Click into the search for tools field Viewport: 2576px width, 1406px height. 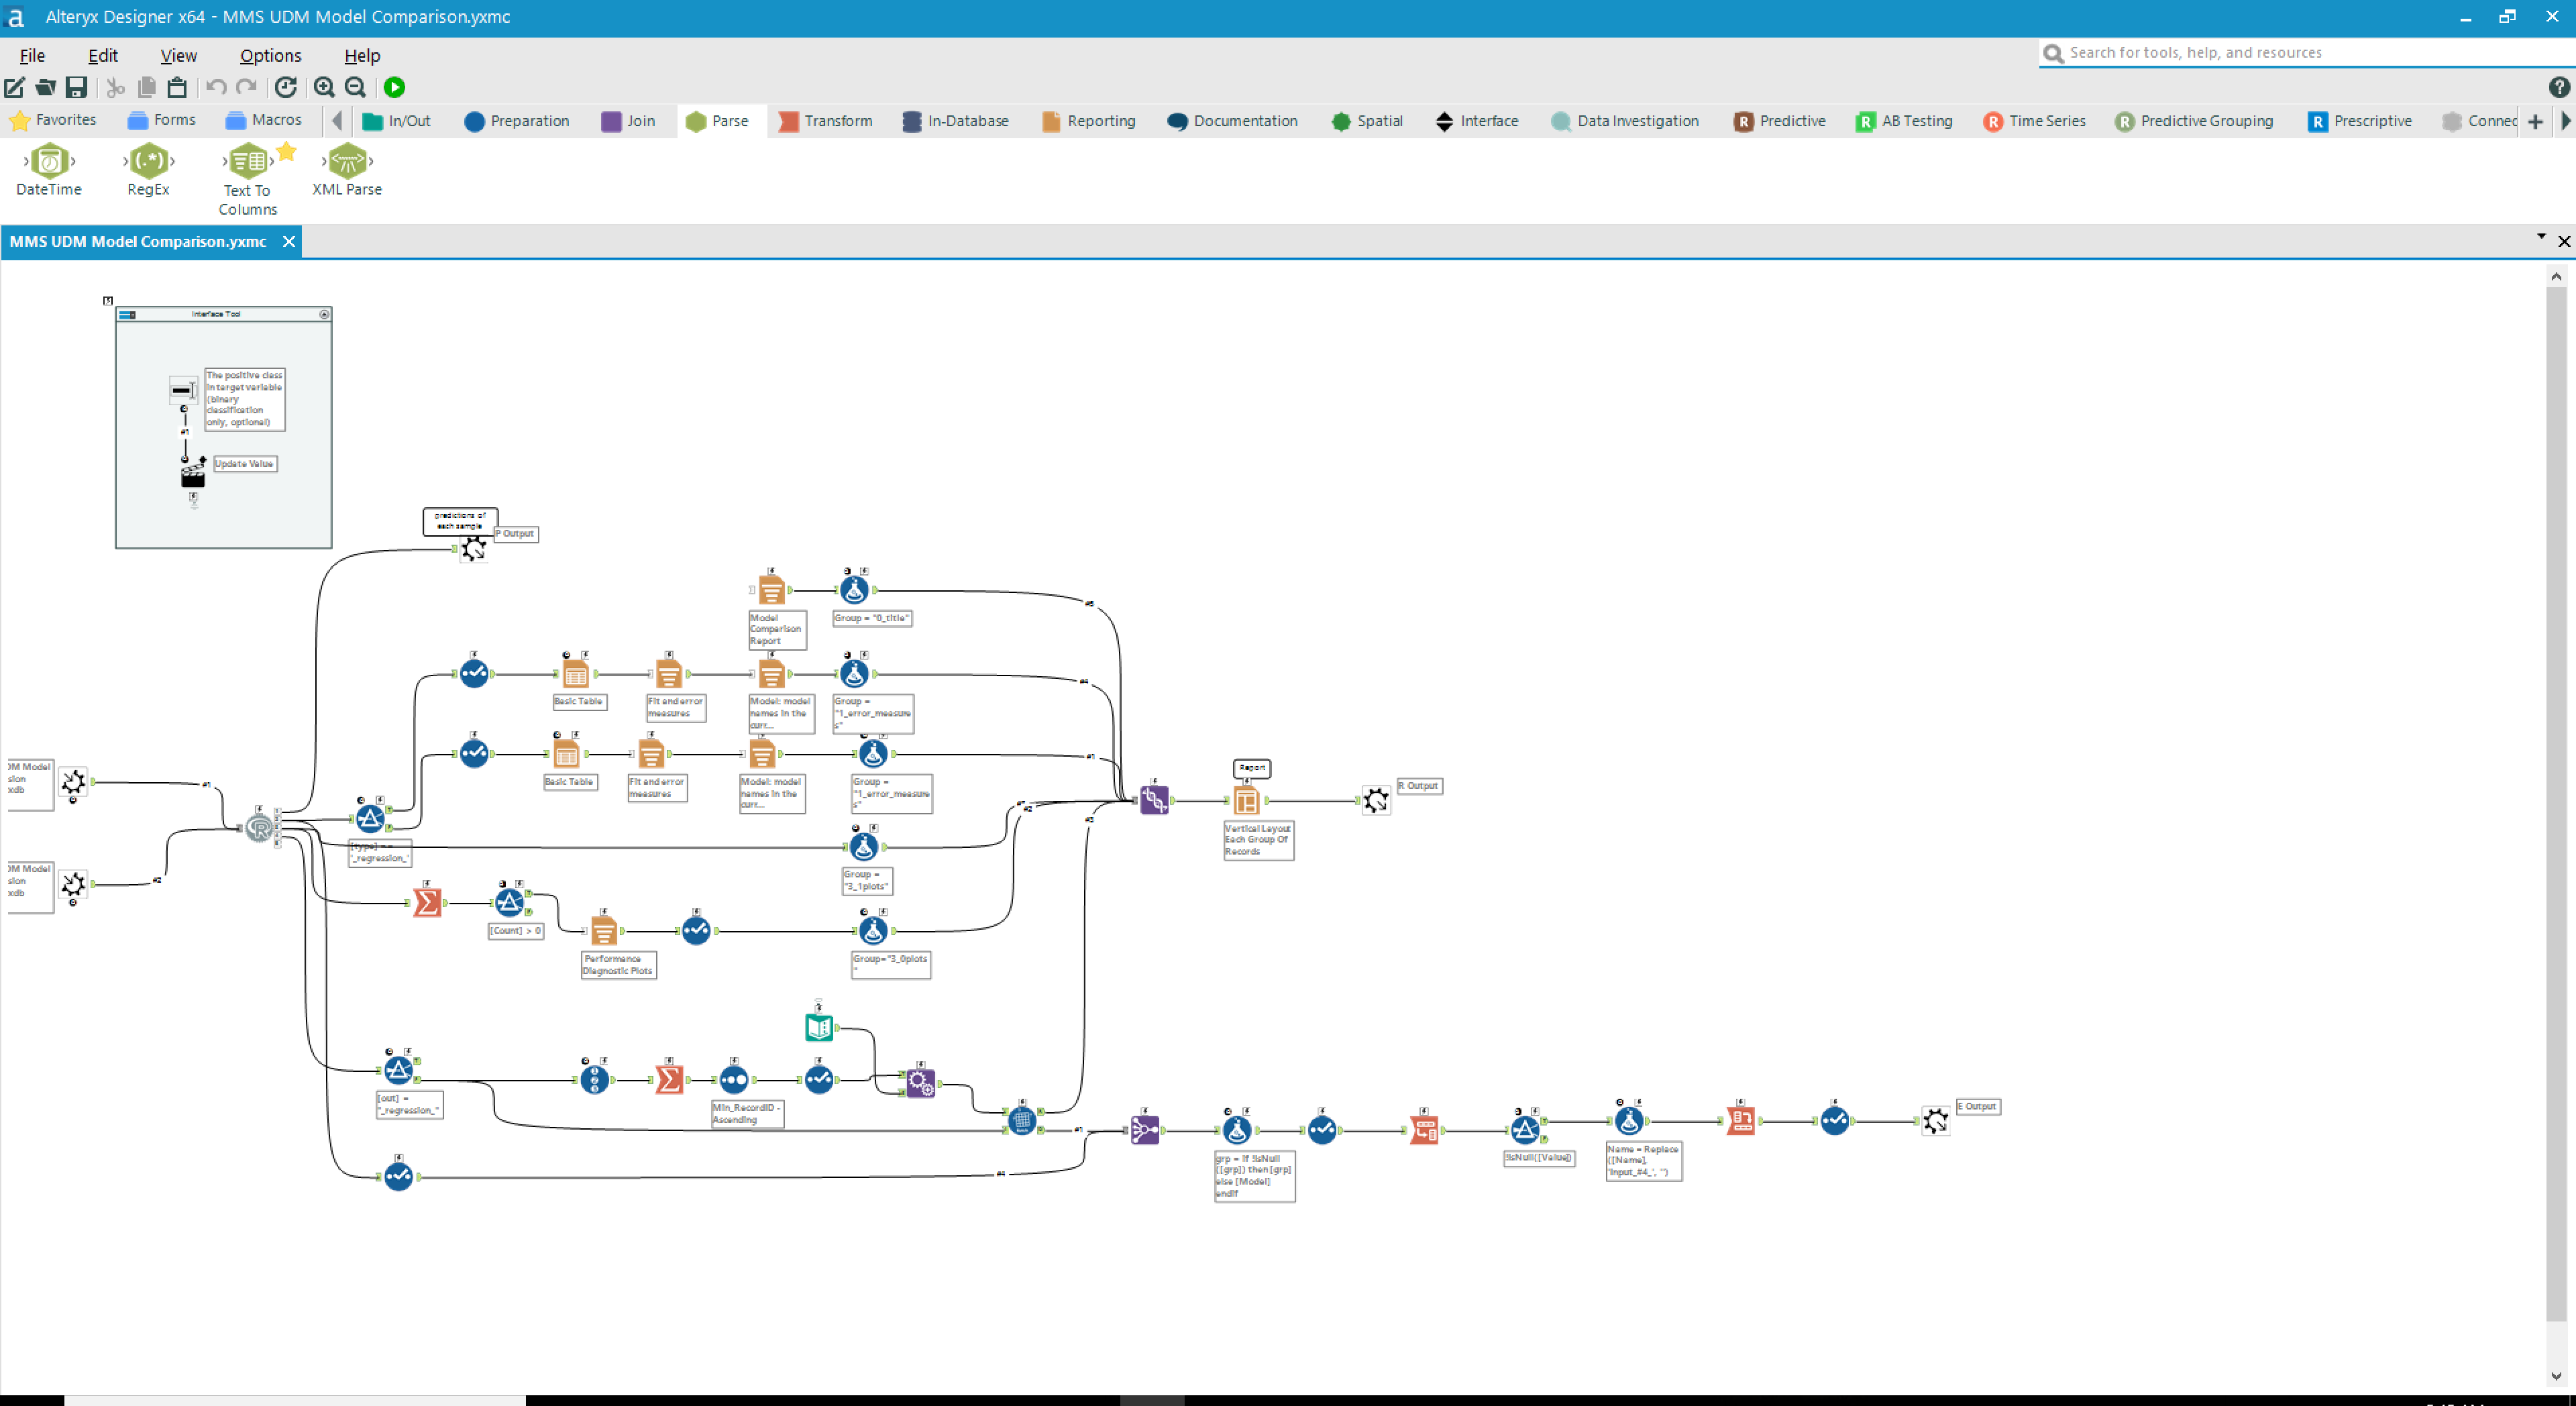2250,52
